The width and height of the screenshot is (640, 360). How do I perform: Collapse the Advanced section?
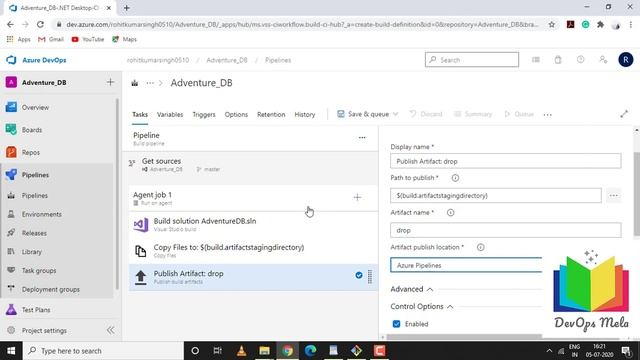tap(412, 289)
